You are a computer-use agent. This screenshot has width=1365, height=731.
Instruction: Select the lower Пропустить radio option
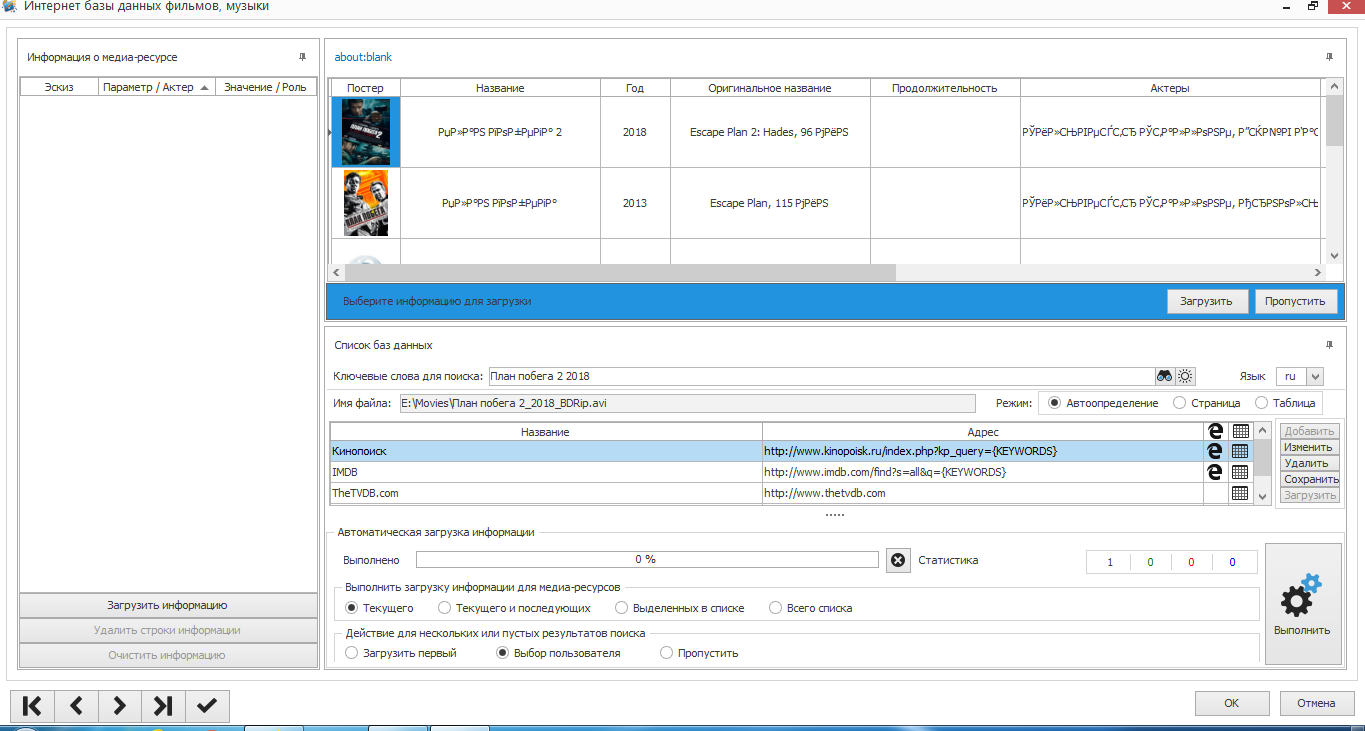[x=667, y=653]
